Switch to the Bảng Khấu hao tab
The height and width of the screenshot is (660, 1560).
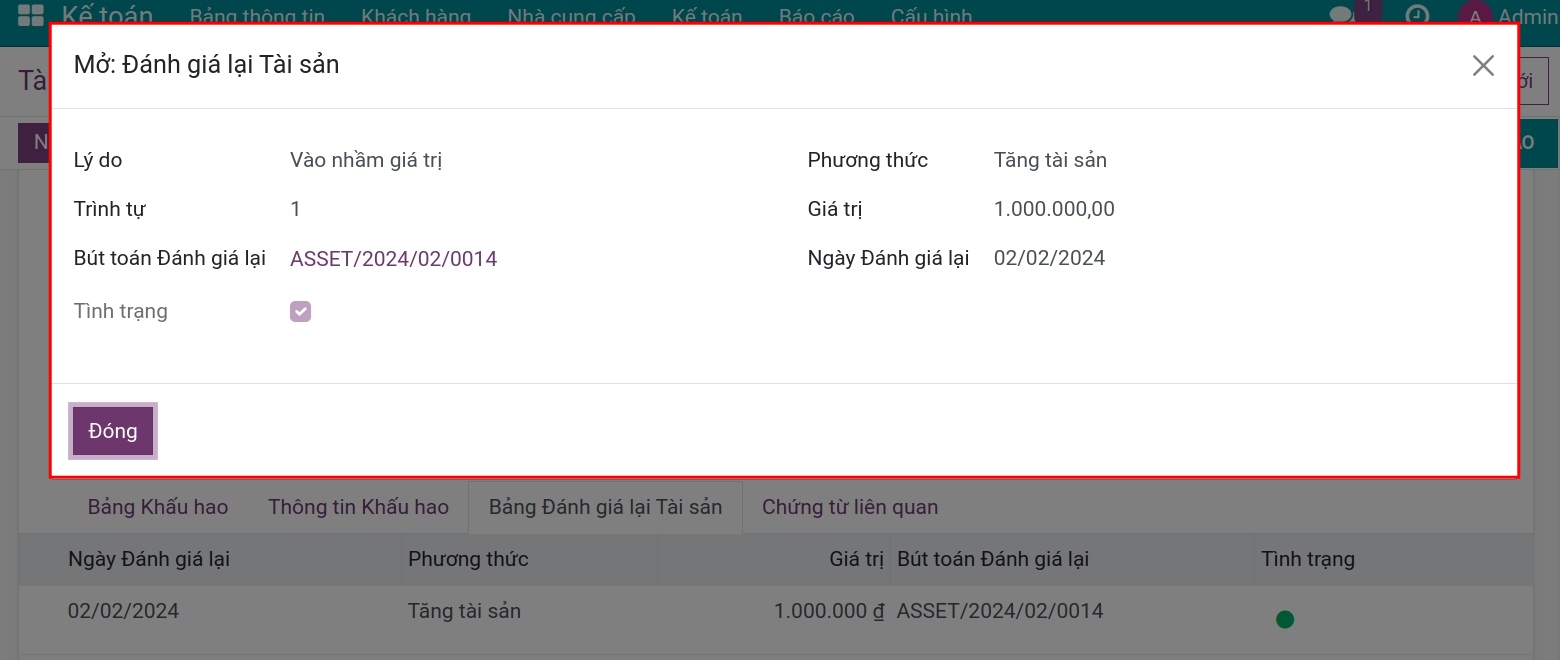[158, 507]
